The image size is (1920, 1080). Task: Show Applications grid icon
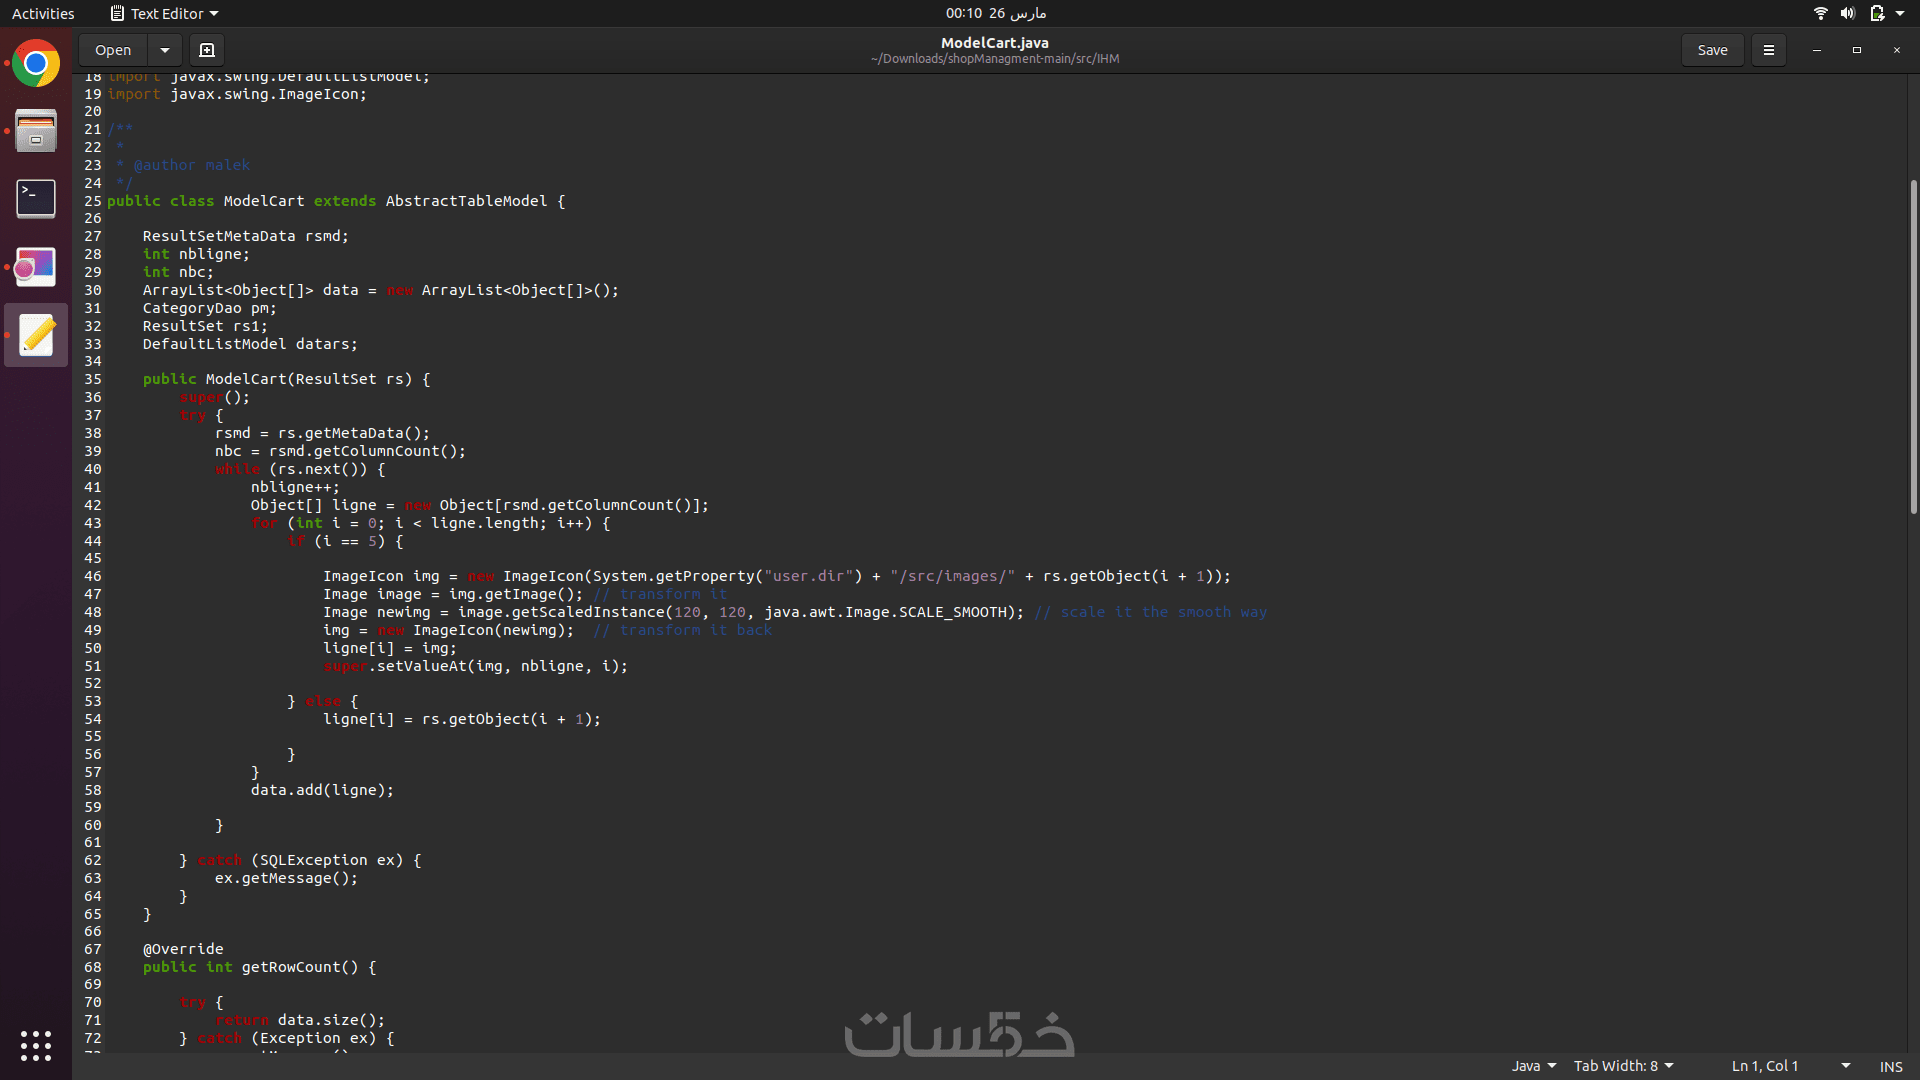click(x=36, y=1045)
